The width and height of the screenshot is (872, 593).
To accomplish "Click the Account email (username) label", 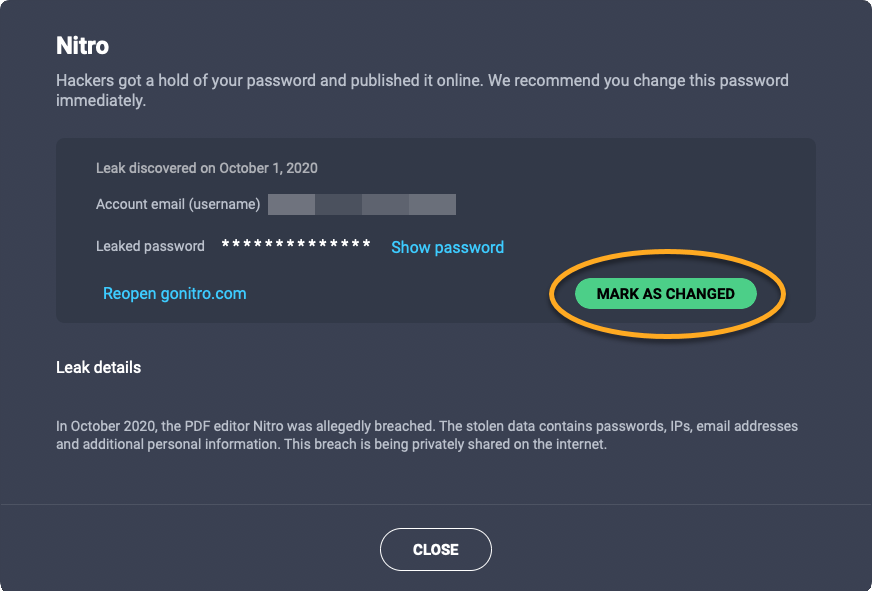I will point(178,204).
